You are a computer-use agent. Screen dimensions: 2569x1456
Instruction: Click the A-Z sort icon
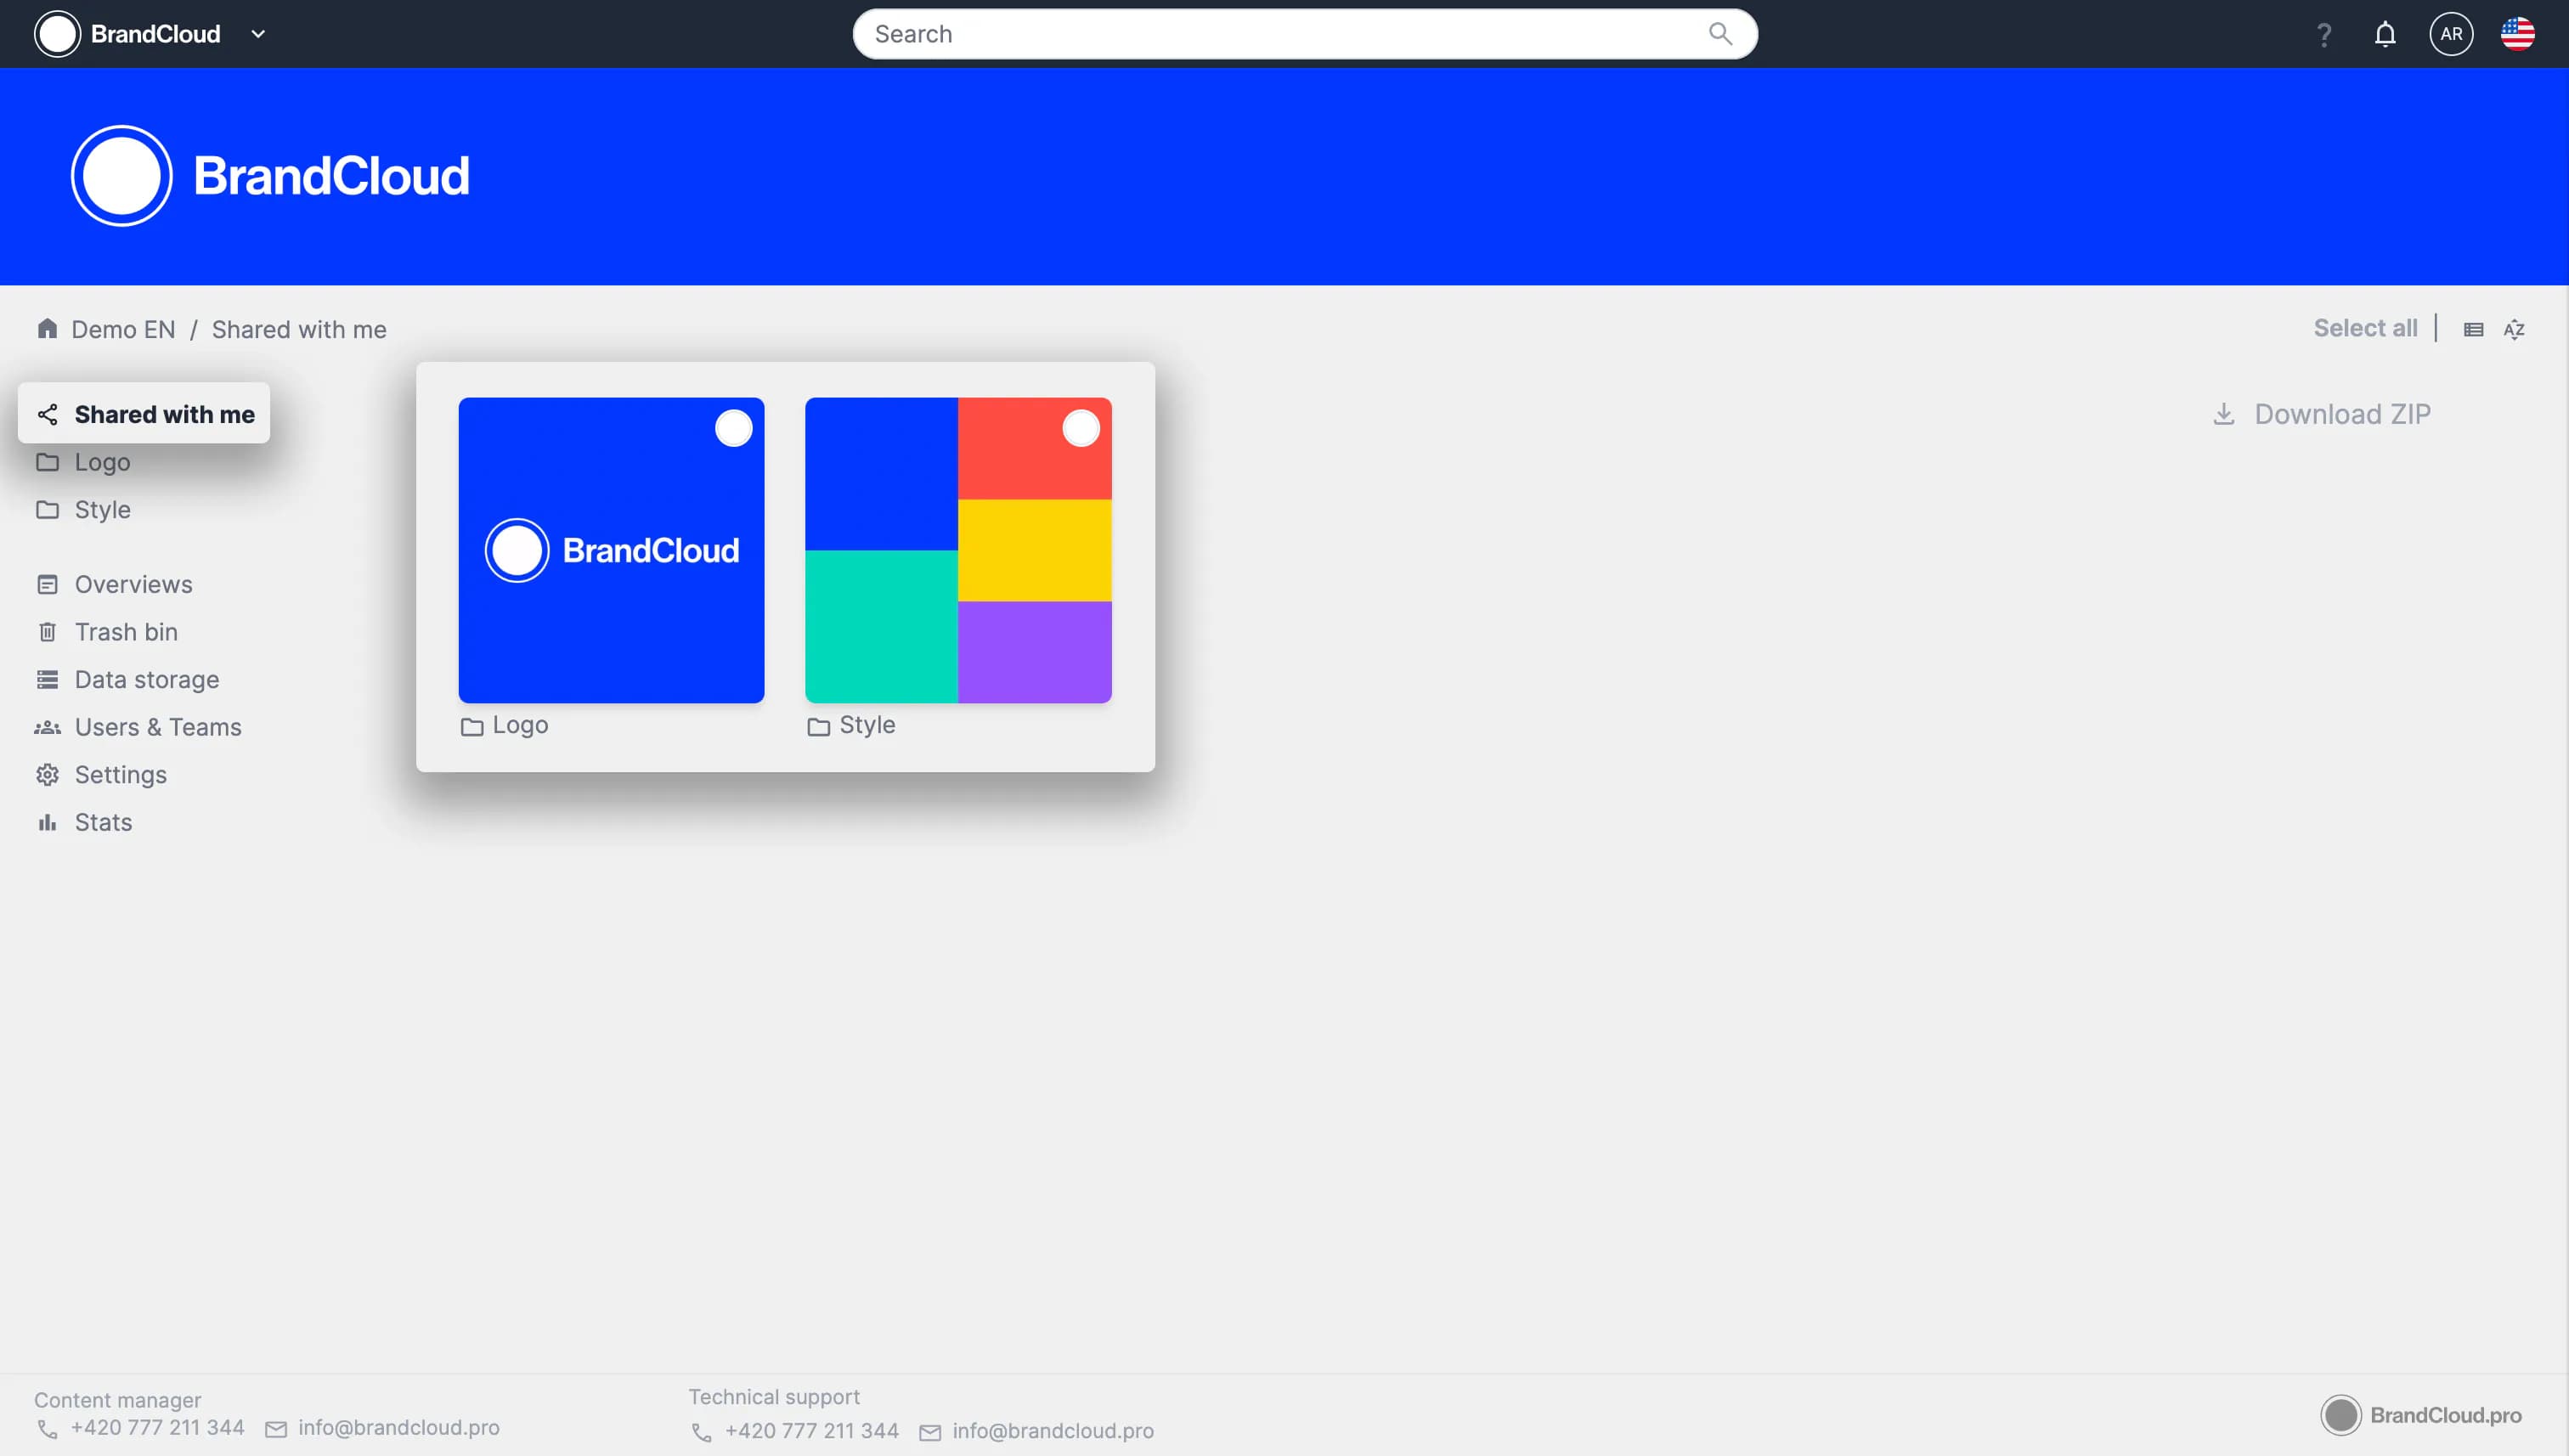click(2514, 330)
